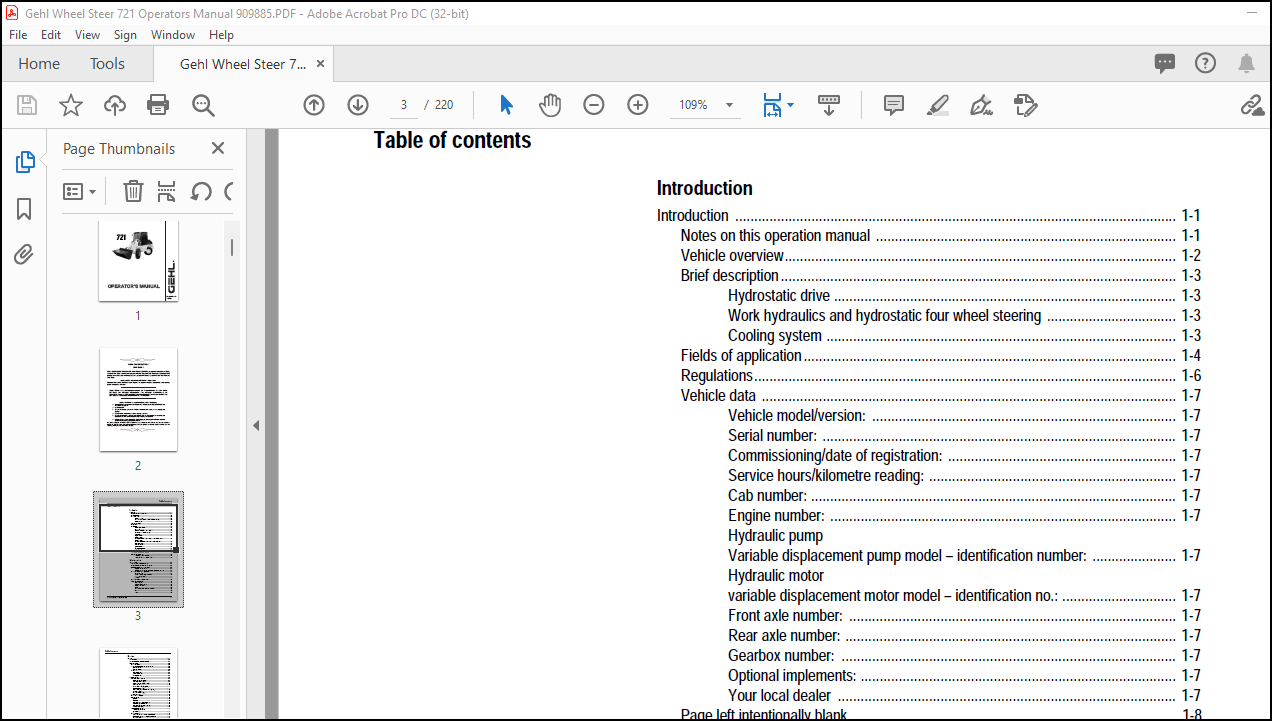
Task: Open the sign document pen tool
Action: tap(981, 105)
